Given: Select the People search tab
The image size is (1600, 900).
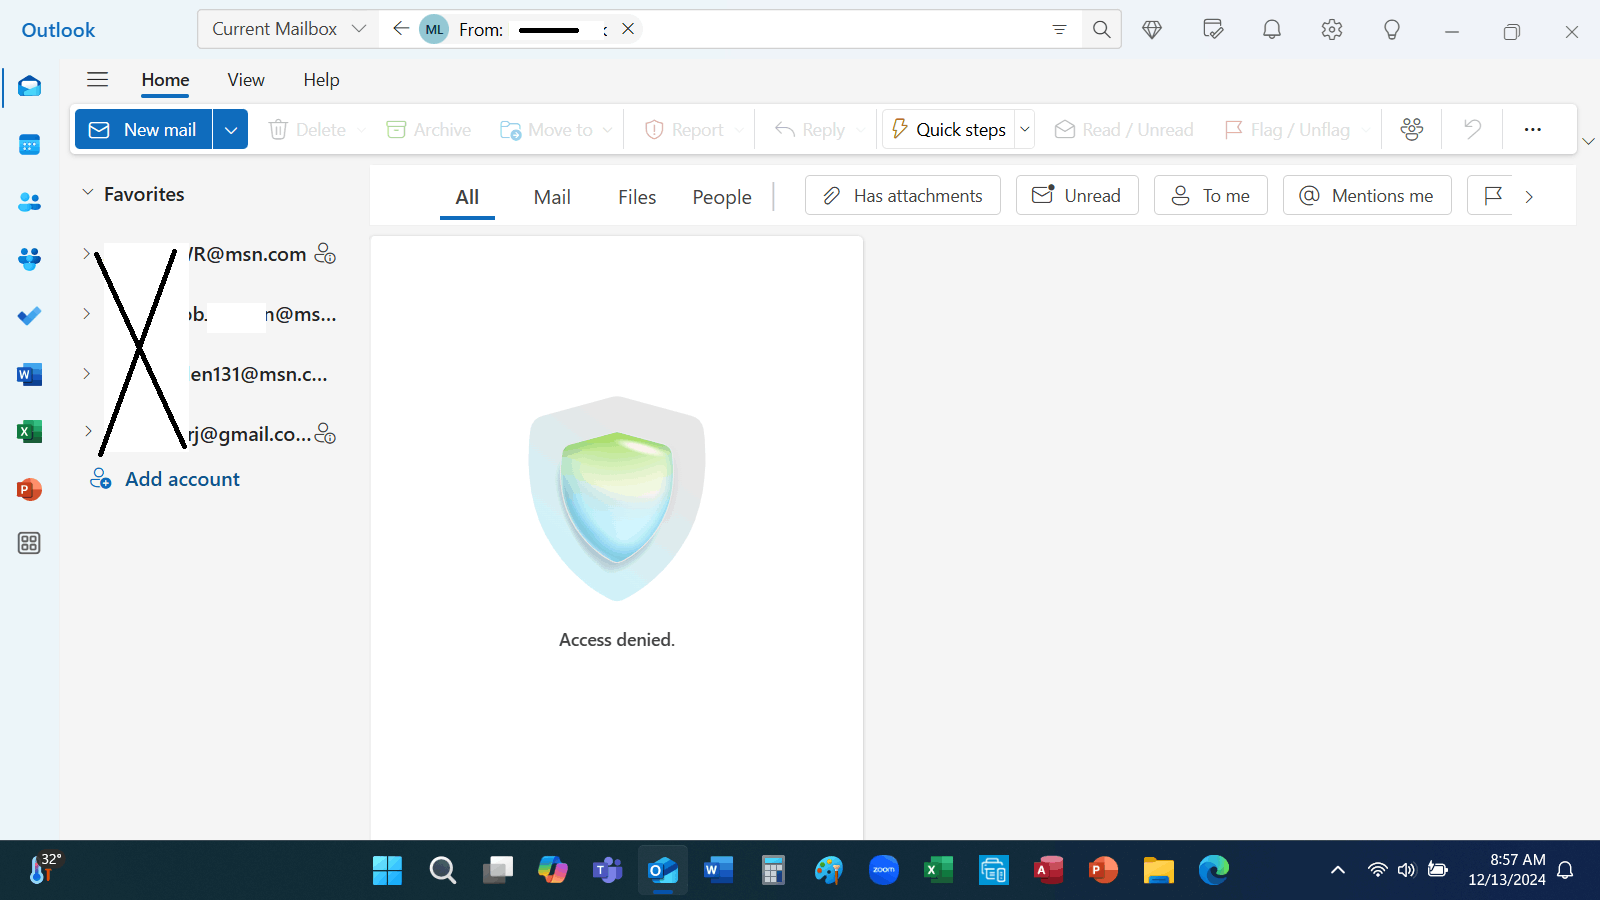Looking at the screenshot, I should (x=722, y=197).
